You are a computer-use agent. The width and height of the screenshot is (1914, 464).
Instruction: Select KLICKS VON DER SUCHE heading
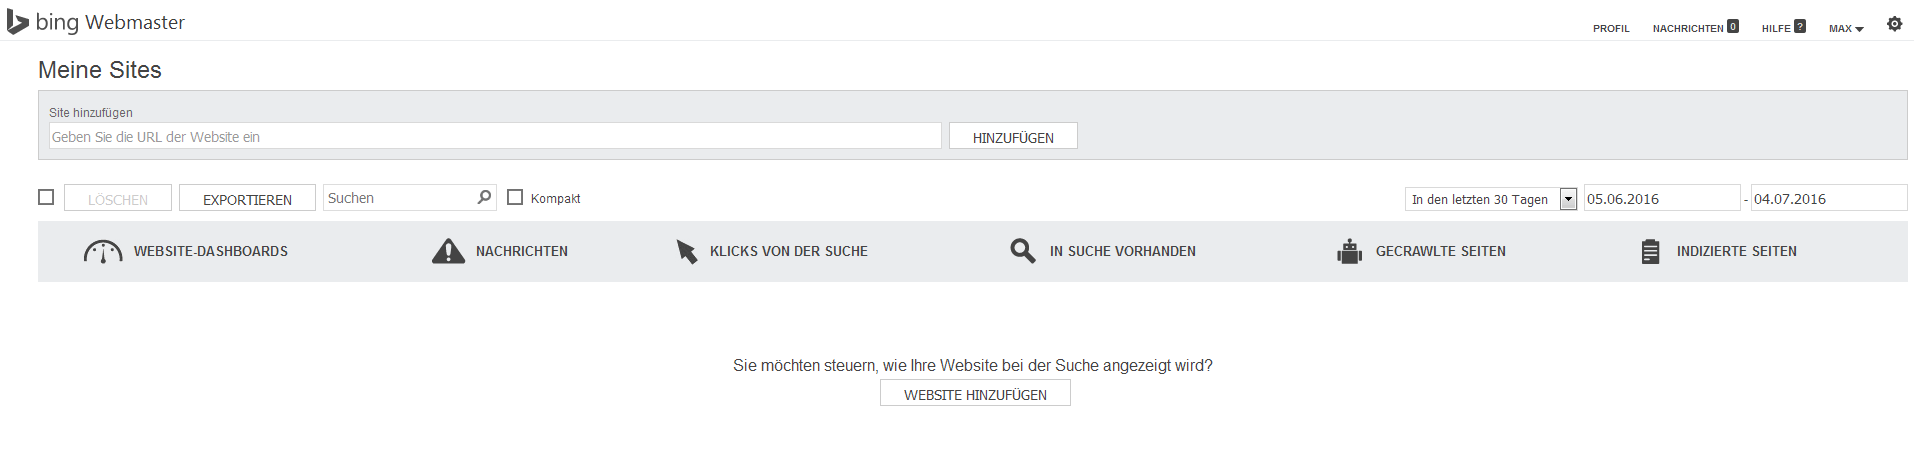(x=789, y=251)
